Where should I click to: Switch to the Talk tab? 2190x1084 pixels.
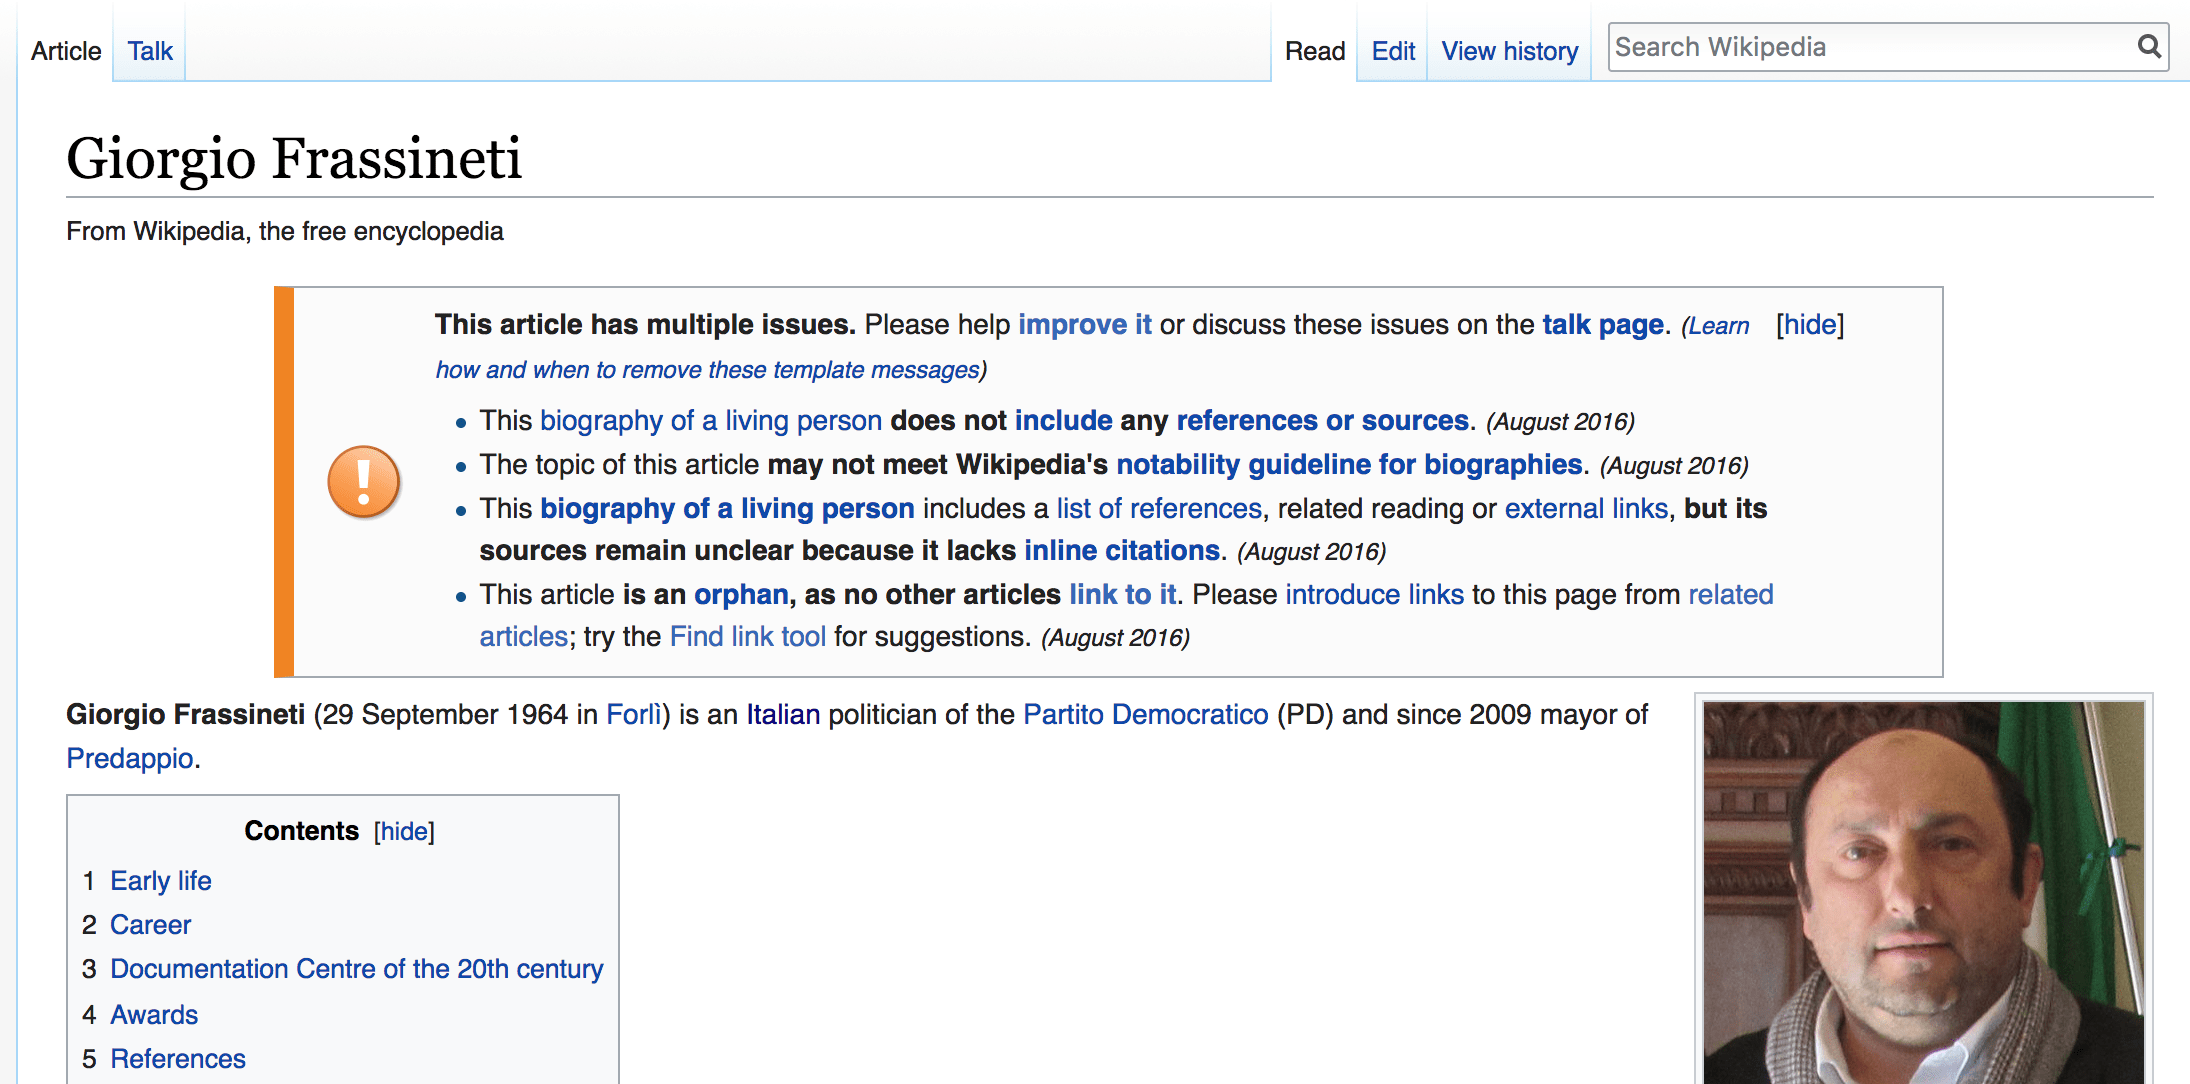point(150,51)
